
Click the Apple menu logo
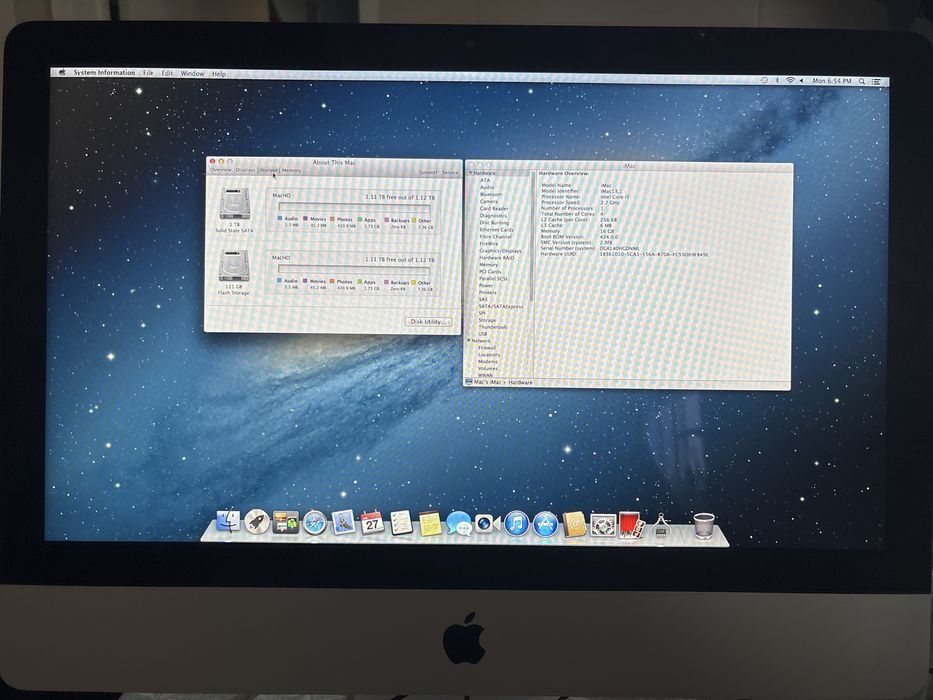pyautogui.click(x=62, y=72)
